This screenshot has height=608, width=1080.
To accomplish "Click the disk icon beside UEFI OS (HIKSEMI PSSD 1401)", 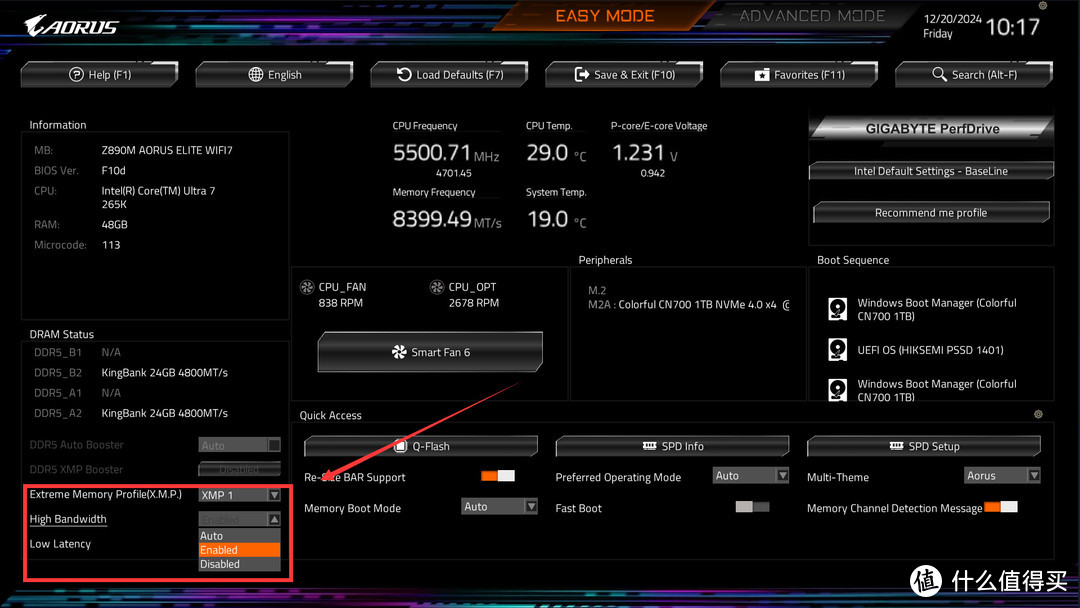I will [x=838, y=350].
